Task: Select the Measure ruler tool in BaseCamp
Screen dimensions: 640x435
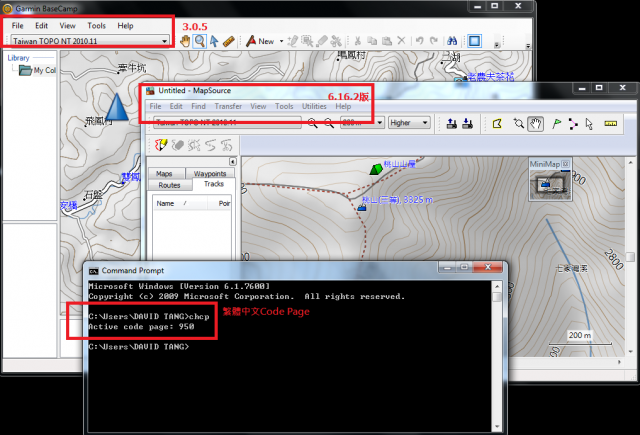Action: (x=229, y=41)
